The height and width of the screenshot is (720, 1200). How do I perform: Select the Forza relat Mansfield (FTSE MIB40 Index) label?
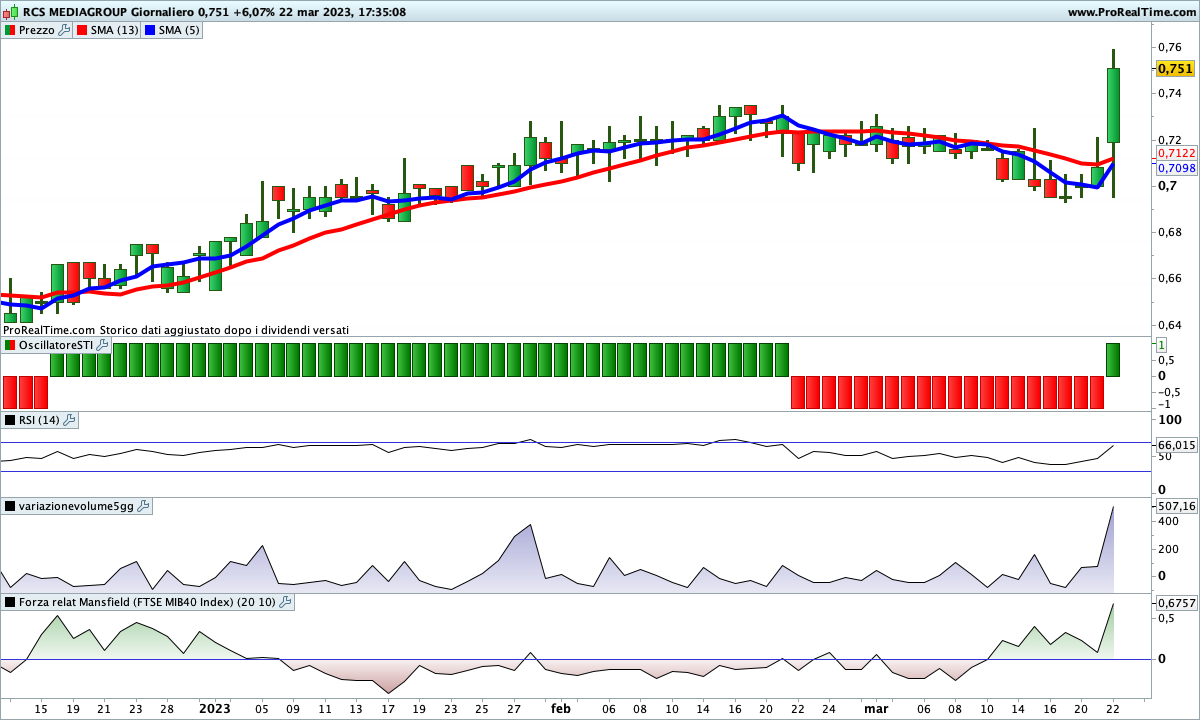(148, 602)
